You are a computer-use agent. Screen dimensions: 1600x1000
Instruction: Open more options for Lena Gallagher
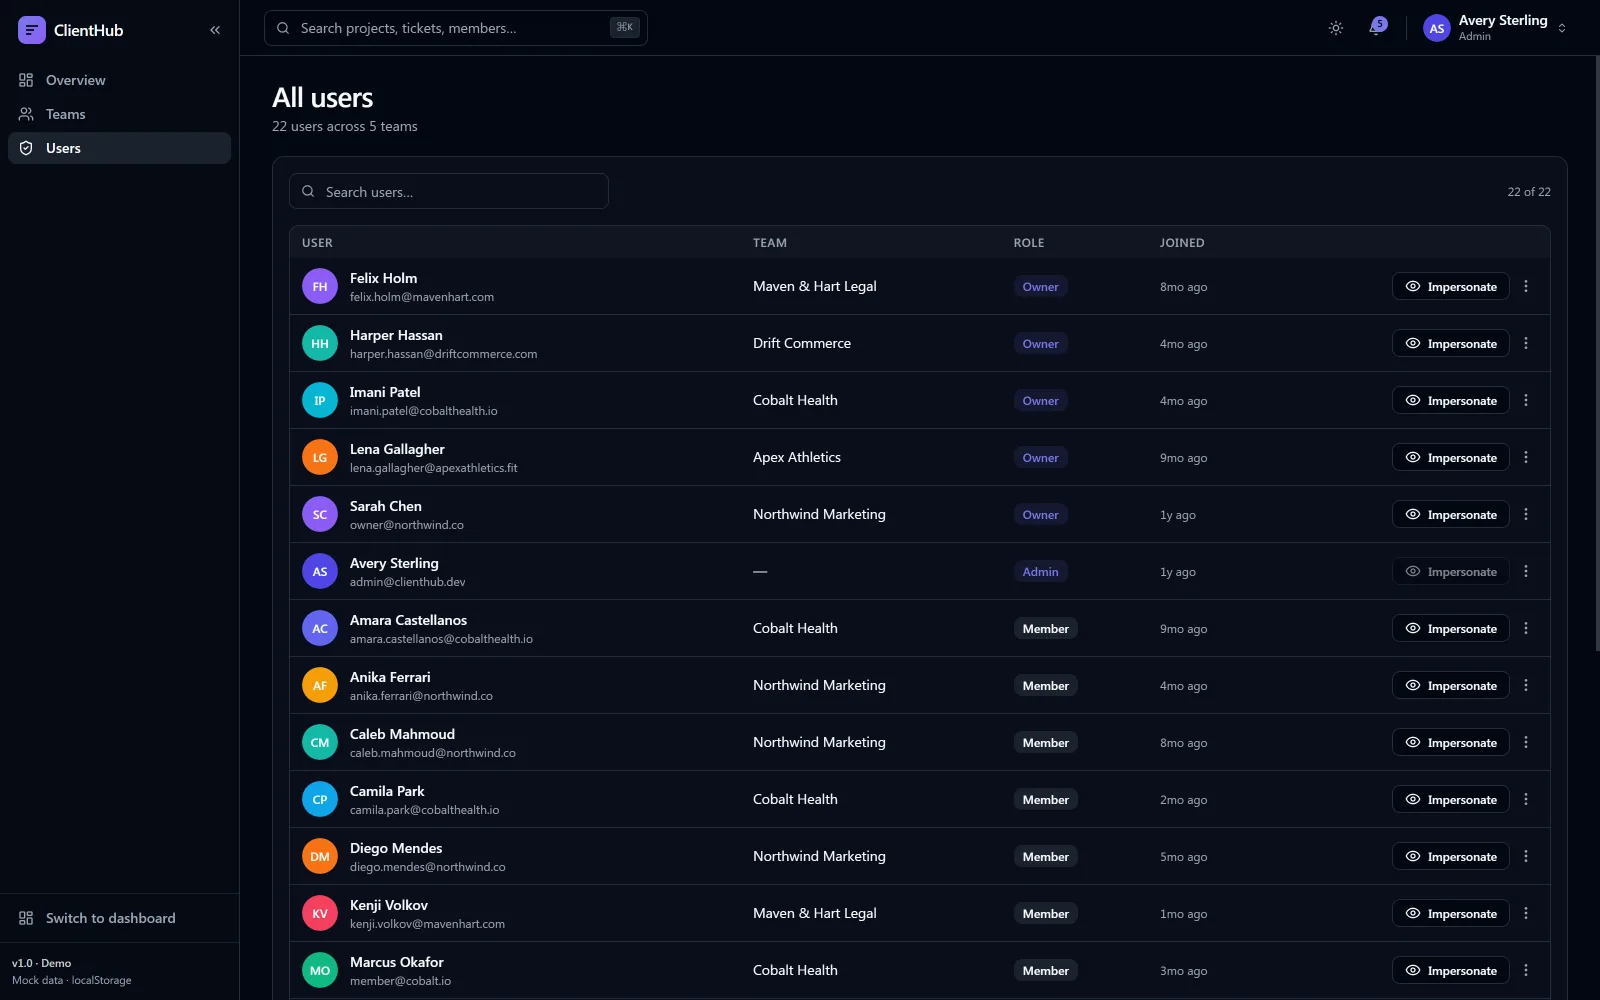(x=1526, y=457)
